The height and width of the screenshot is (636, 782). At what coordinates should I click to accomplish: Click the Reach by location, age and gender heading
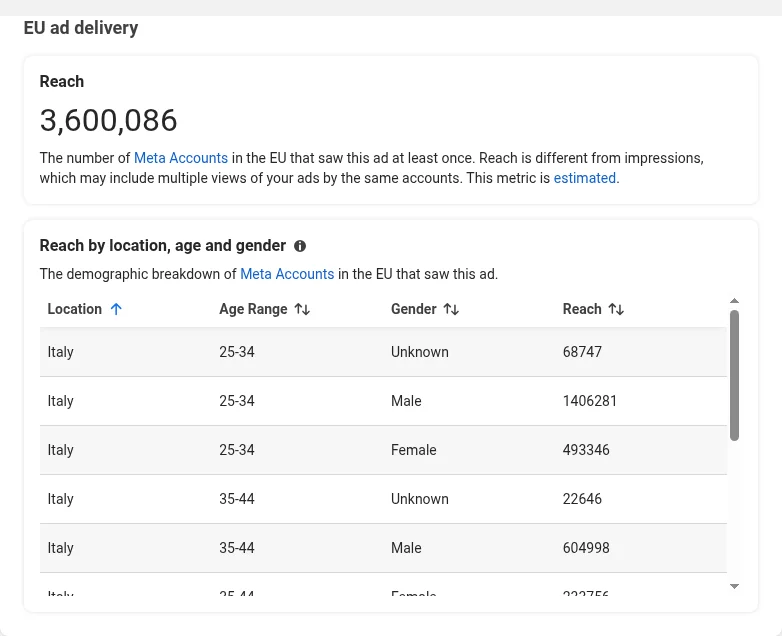[x=163, y=246]
